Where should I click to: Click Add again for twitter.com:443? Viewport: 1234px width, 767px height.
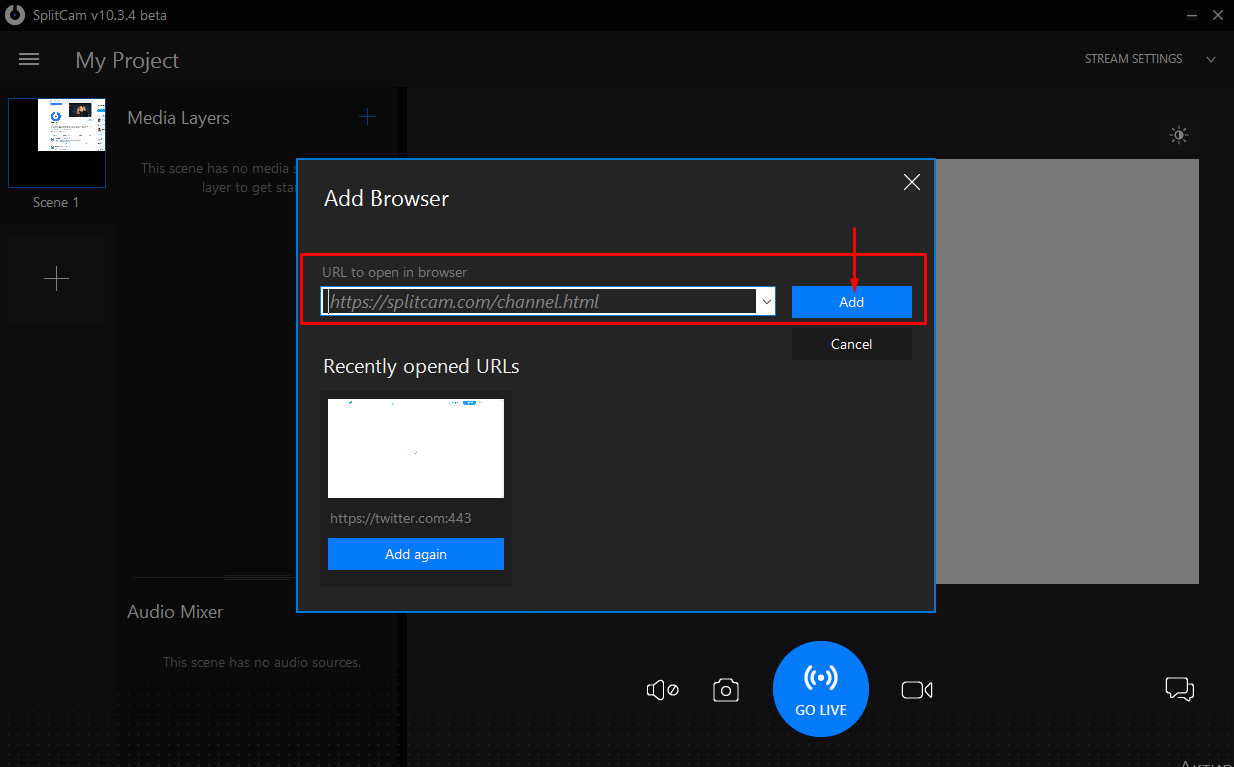coord(415,553)
